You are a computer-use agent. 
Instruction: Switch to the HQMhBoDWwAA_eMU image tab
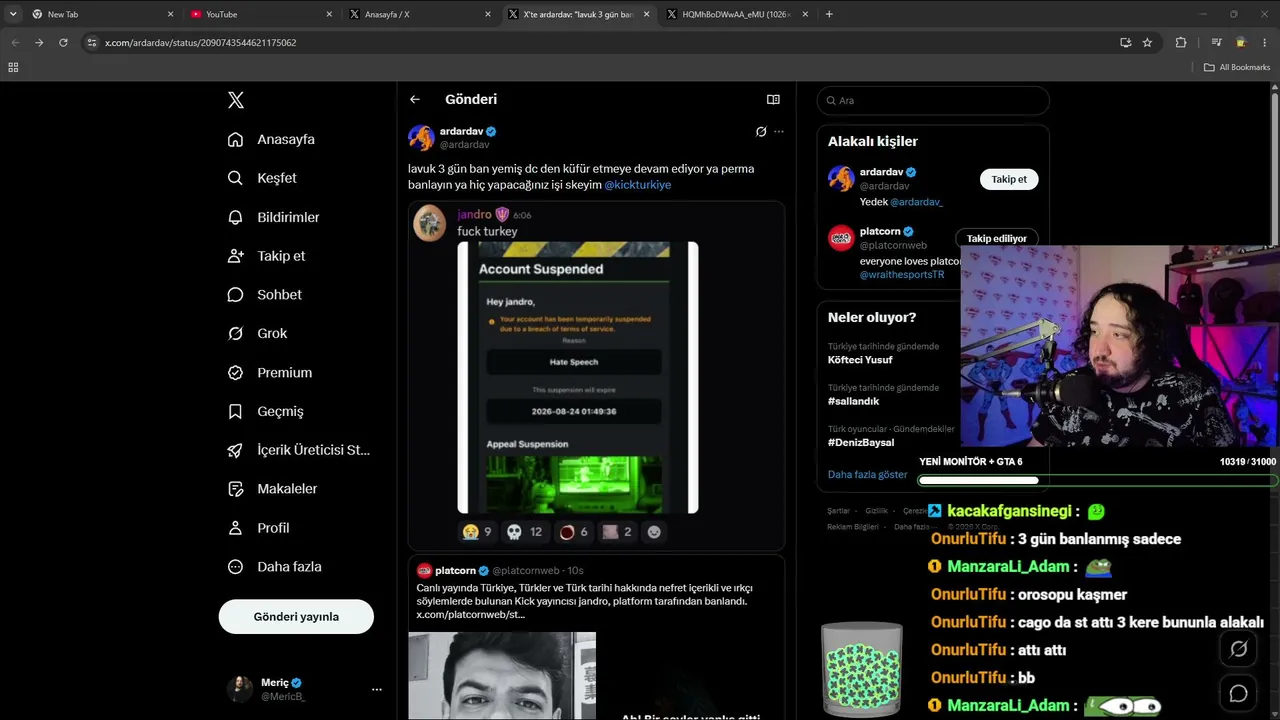click(x=736, y=14)
